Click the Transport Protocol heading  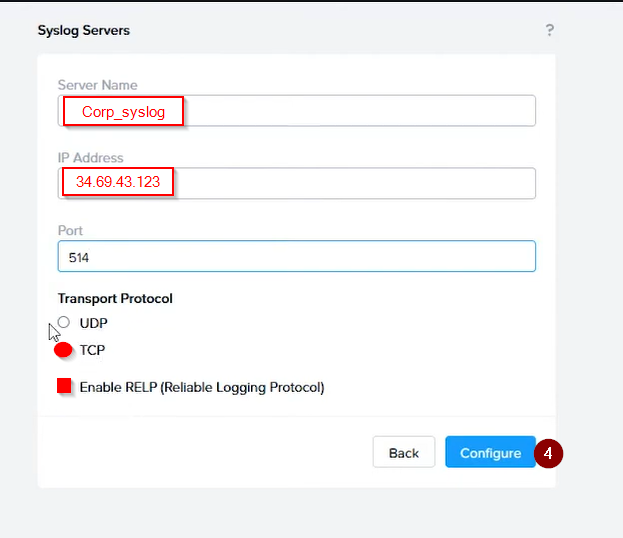click(115, 298)
